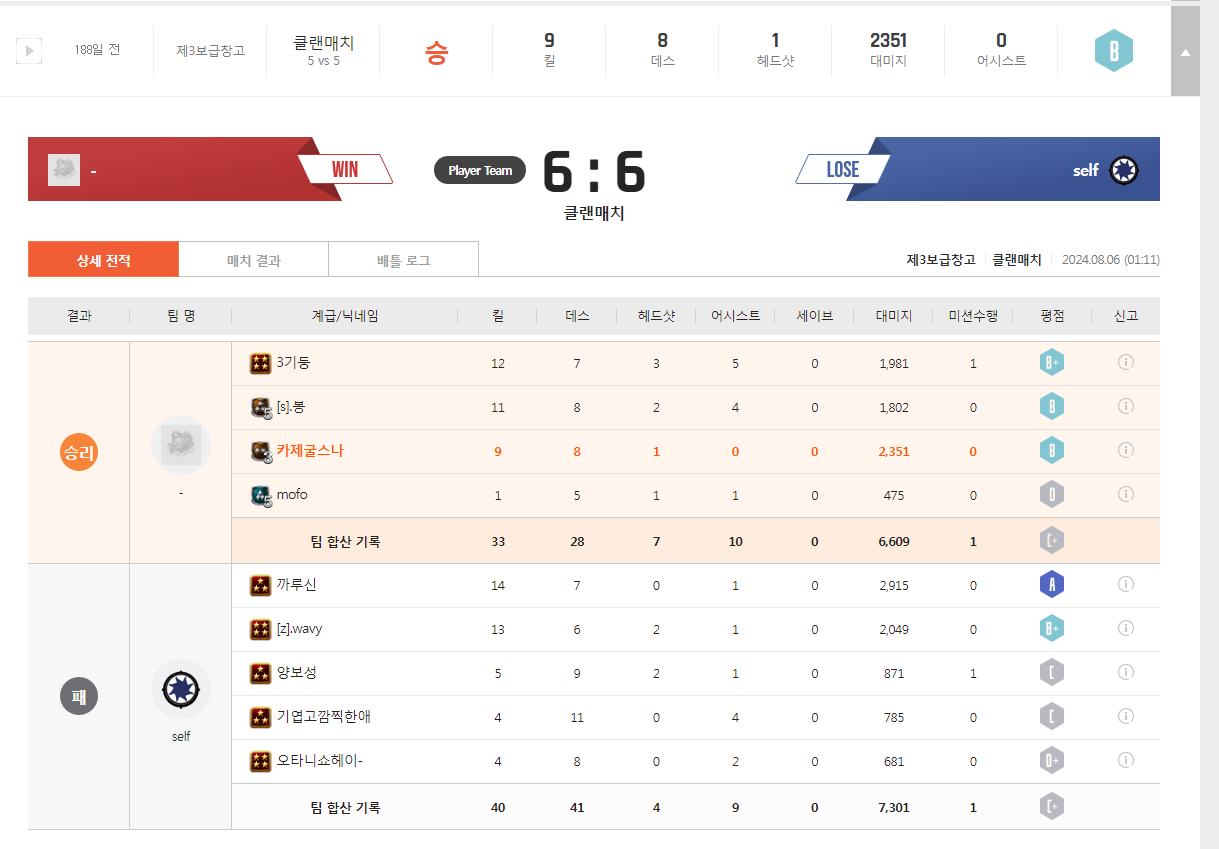Click the self clan emblem in losing team
The width and height of the screenshot is (1219, 849).
coord(180,688)
